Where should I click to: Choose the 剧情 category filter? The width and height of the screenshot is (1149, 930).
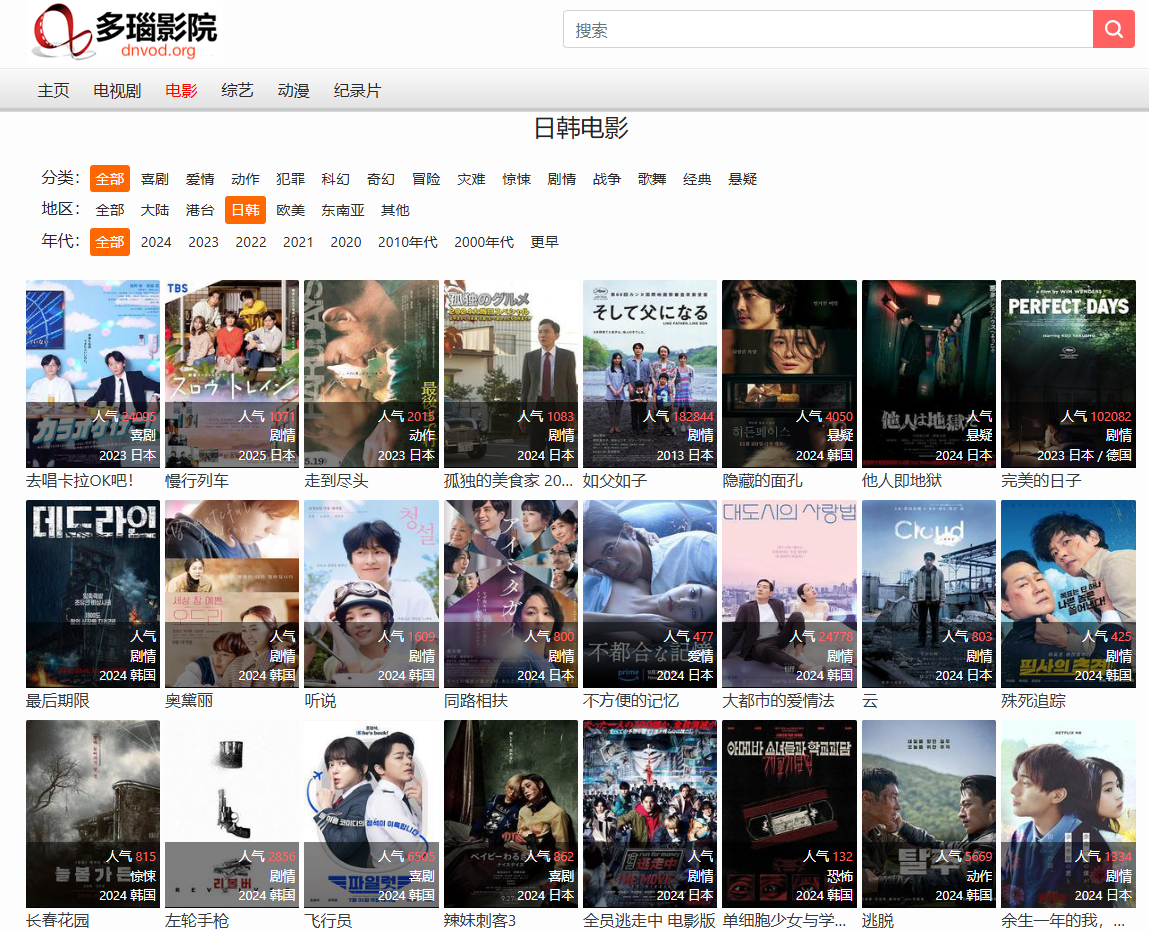(x=562, y=179)
